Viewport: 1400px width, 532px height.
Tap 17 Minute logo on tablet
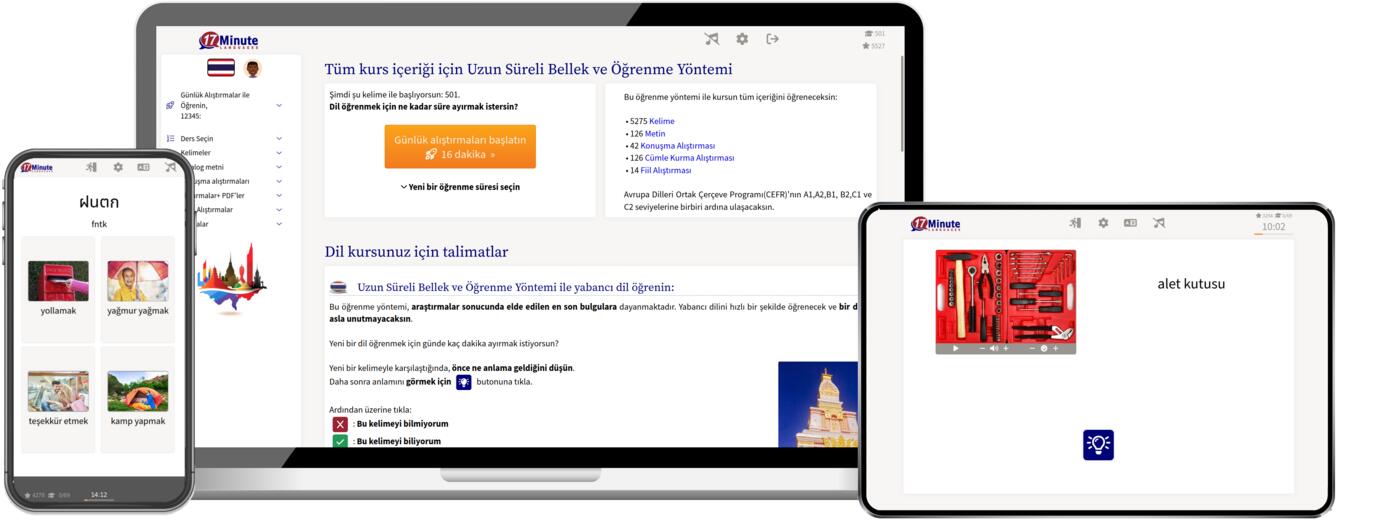click(935, 224)
